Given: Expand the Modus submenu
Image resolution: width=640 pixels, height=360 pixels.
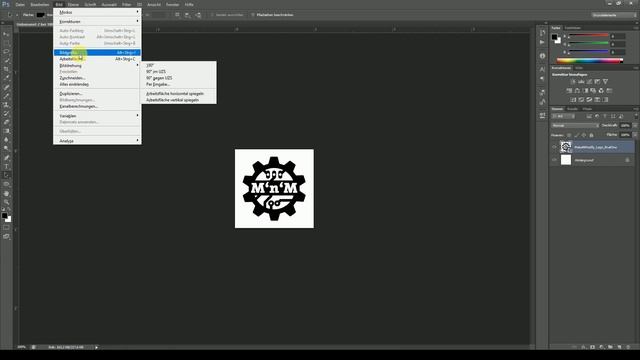Looking at the screenshot, I should pos(97,12).
